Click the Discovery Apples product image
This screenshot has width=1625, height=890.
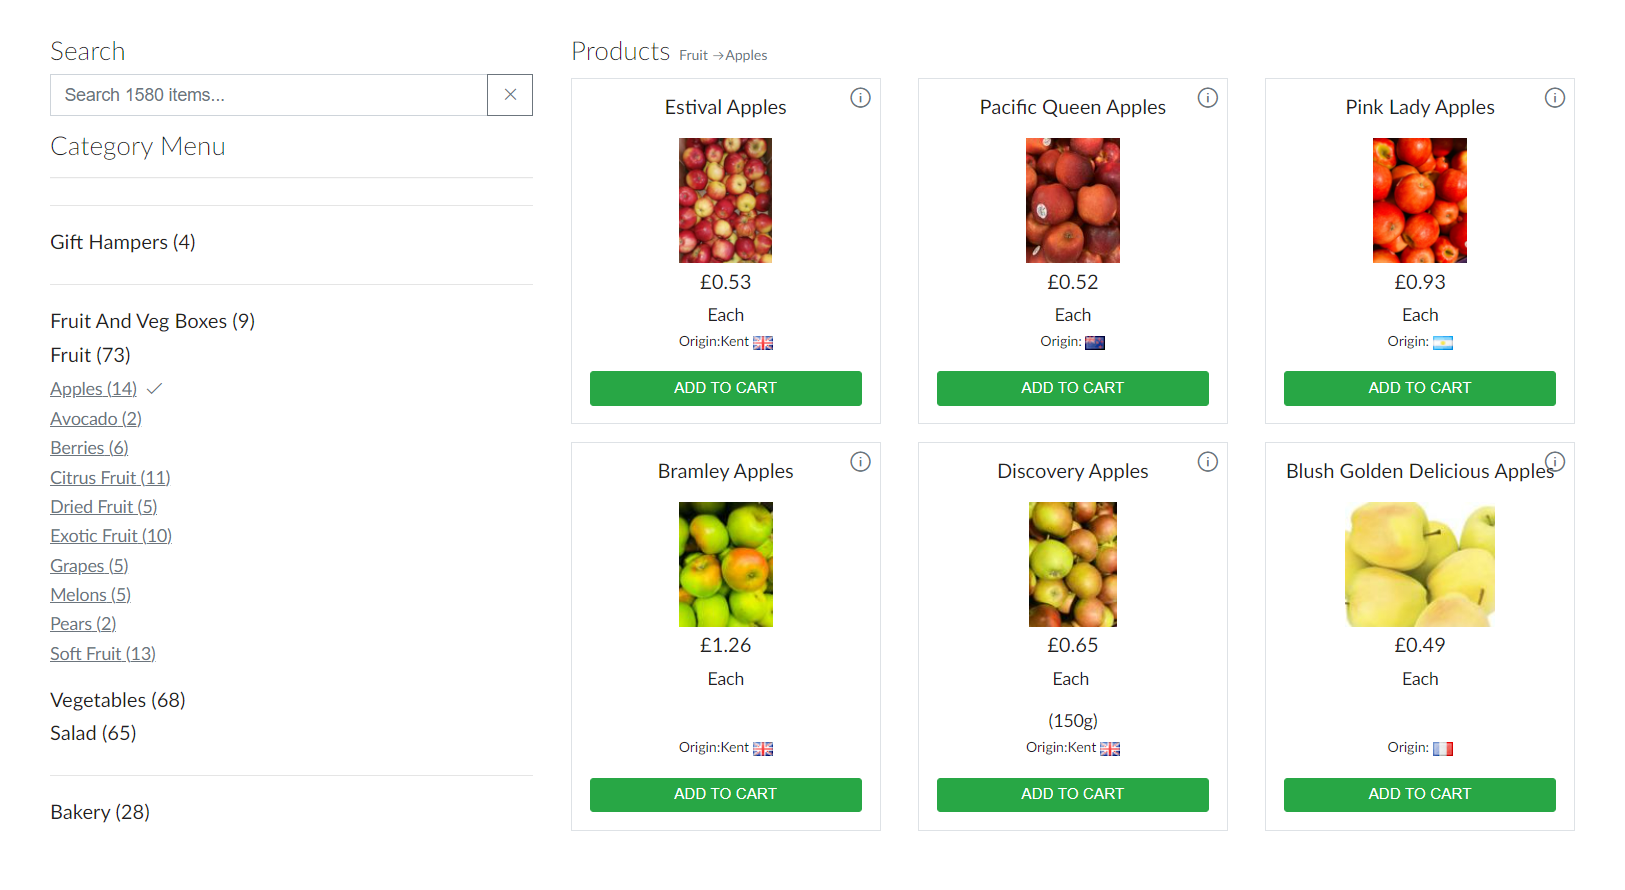(1072, 564)
